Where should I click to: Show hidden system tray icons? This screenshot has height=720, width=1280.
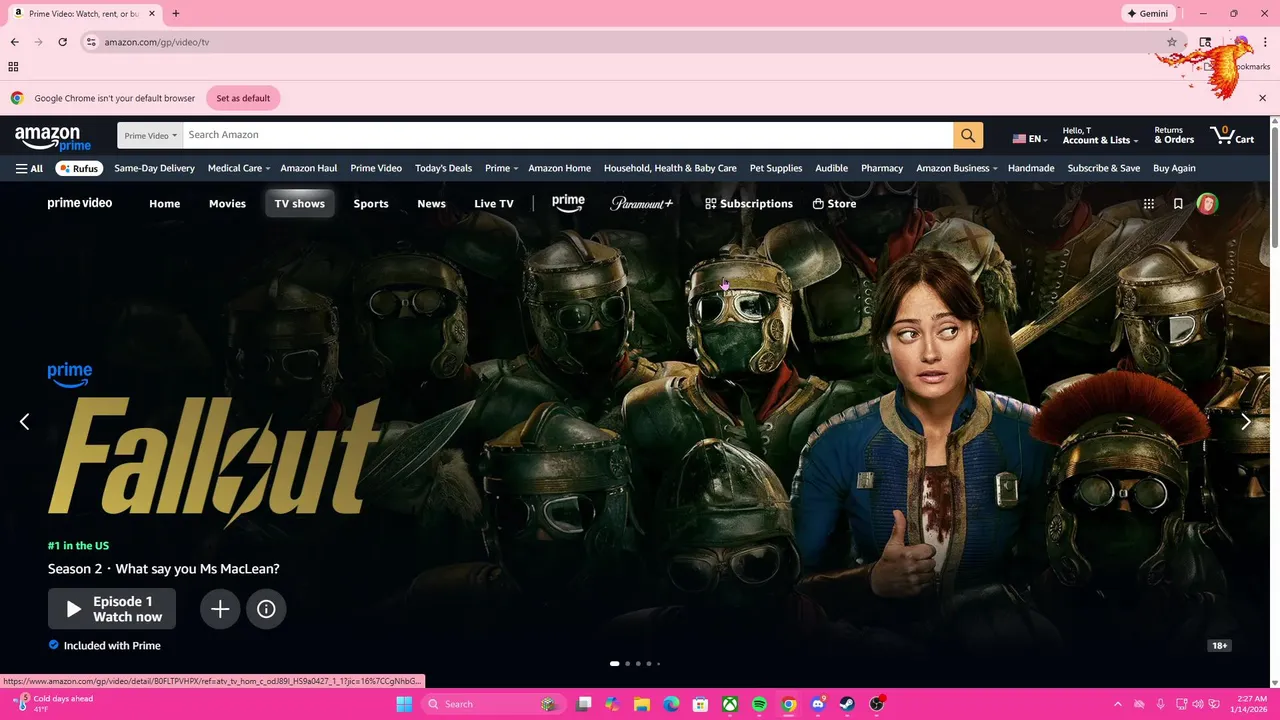pyautogui.click(x=1117, y=704)
